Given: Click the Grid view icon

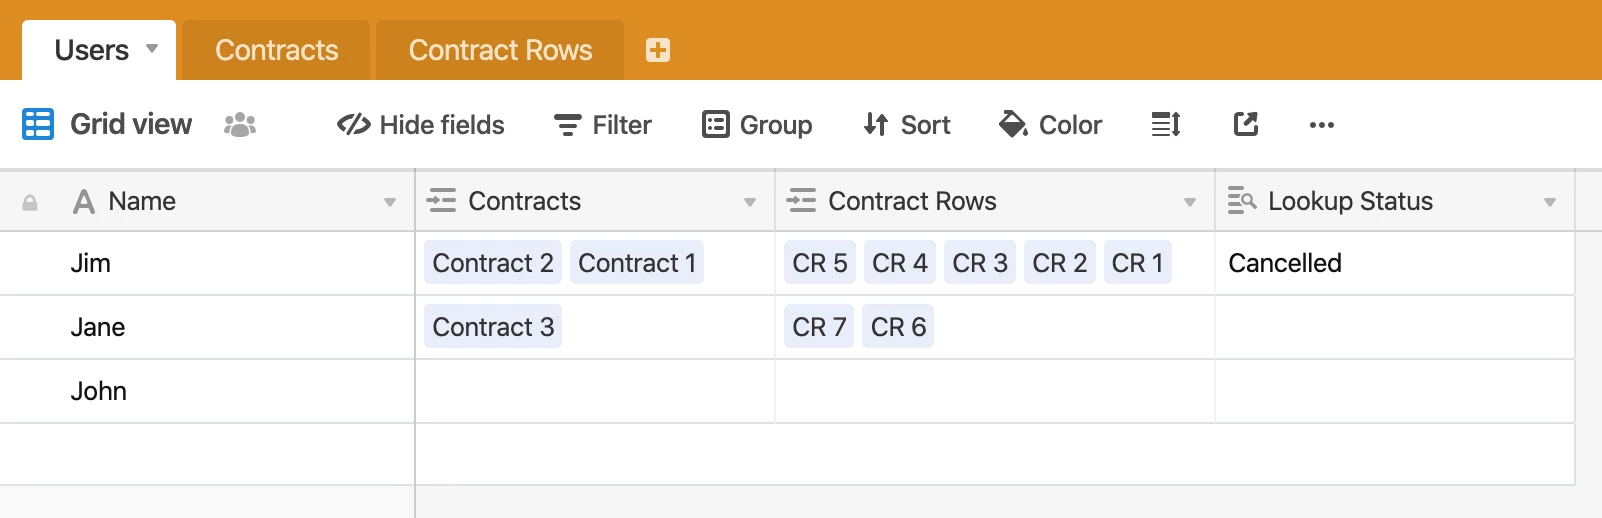Looking at the screenshot, I should click(38, 124).
